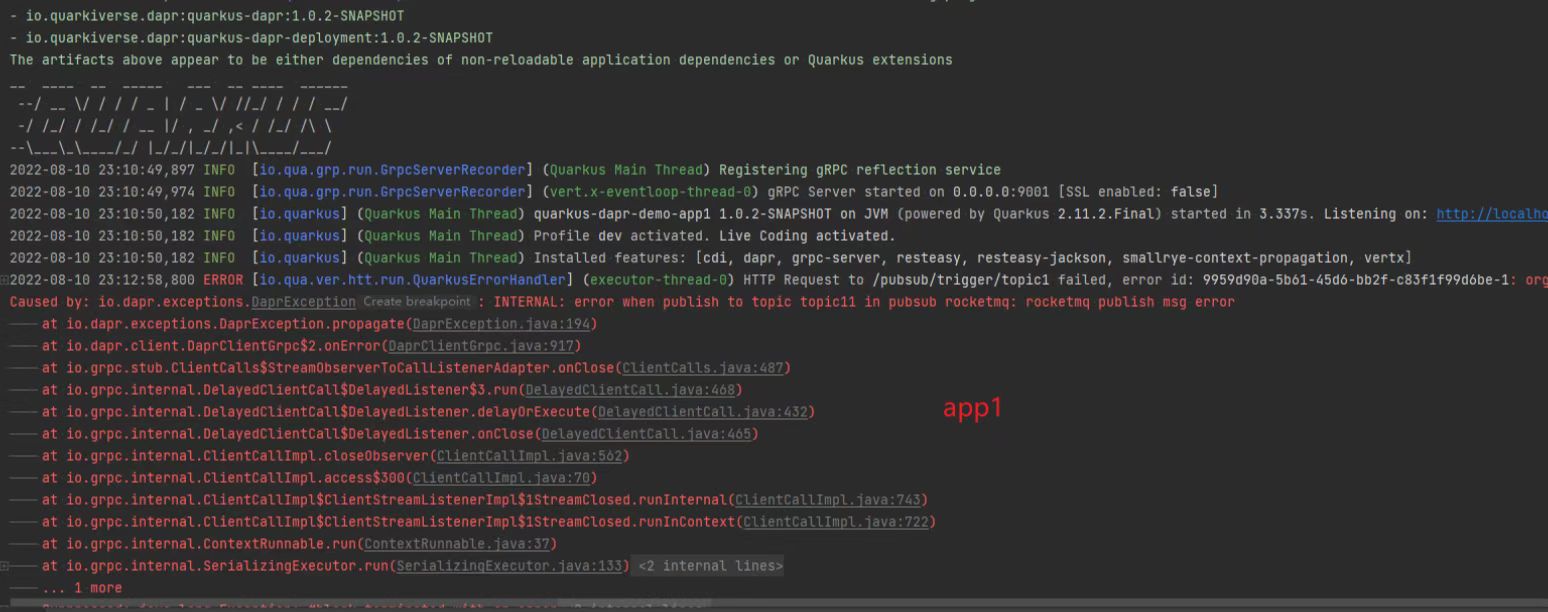The height and width of the screenshot is (612, 1548).
Task: Click io.quarkus on the Installed features row
Action: [300, 258]
